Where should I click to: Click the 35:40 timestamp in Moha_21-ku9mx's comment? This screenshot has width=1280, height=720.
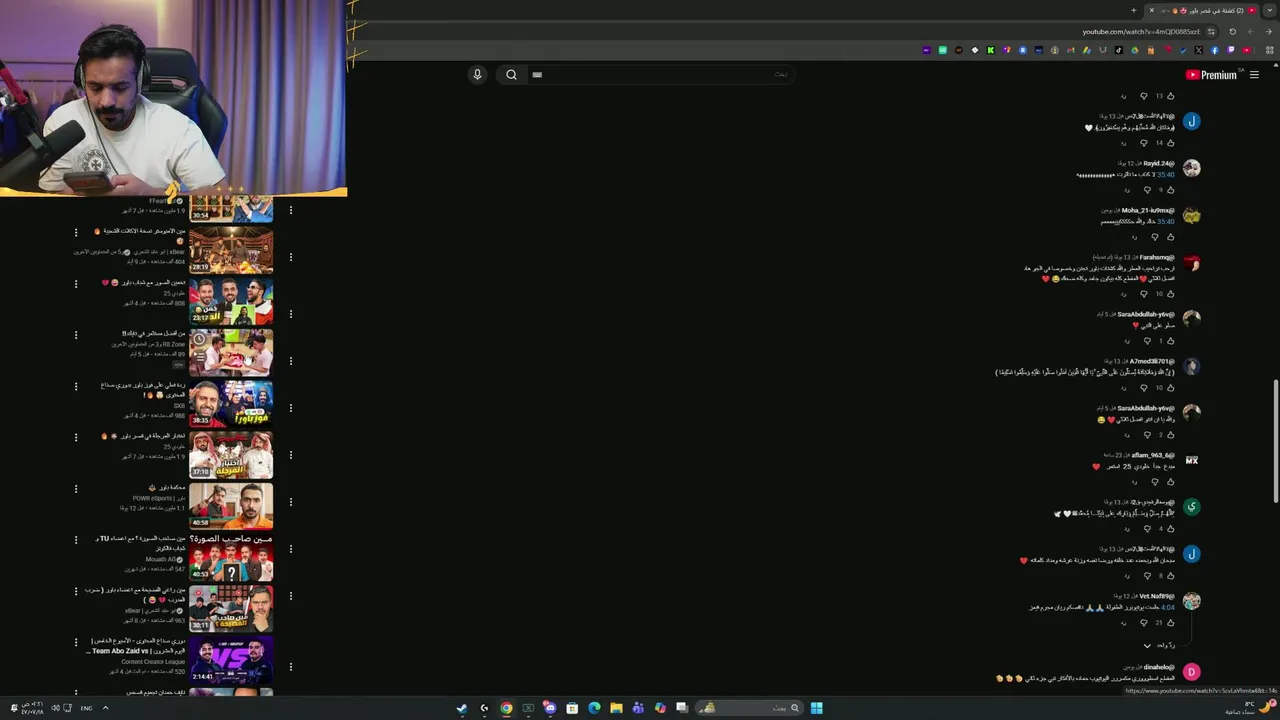tap(1166, 222)
